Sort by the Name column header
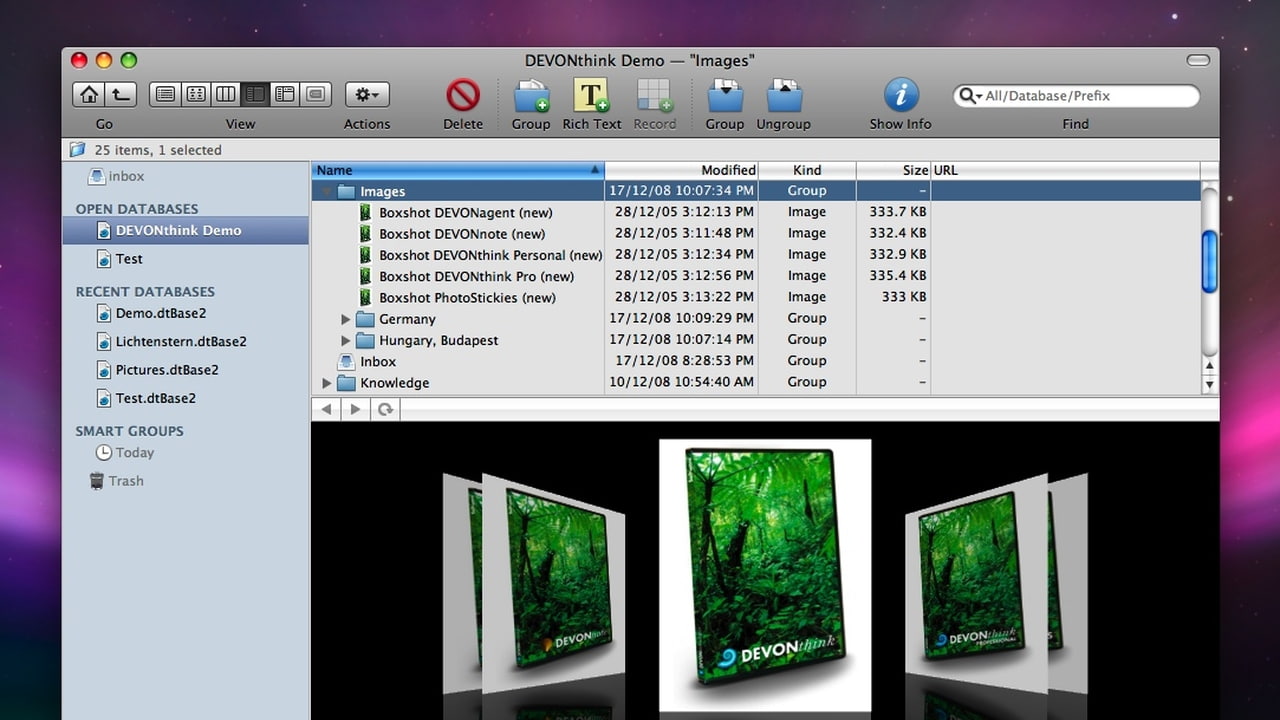 point(458,170)
